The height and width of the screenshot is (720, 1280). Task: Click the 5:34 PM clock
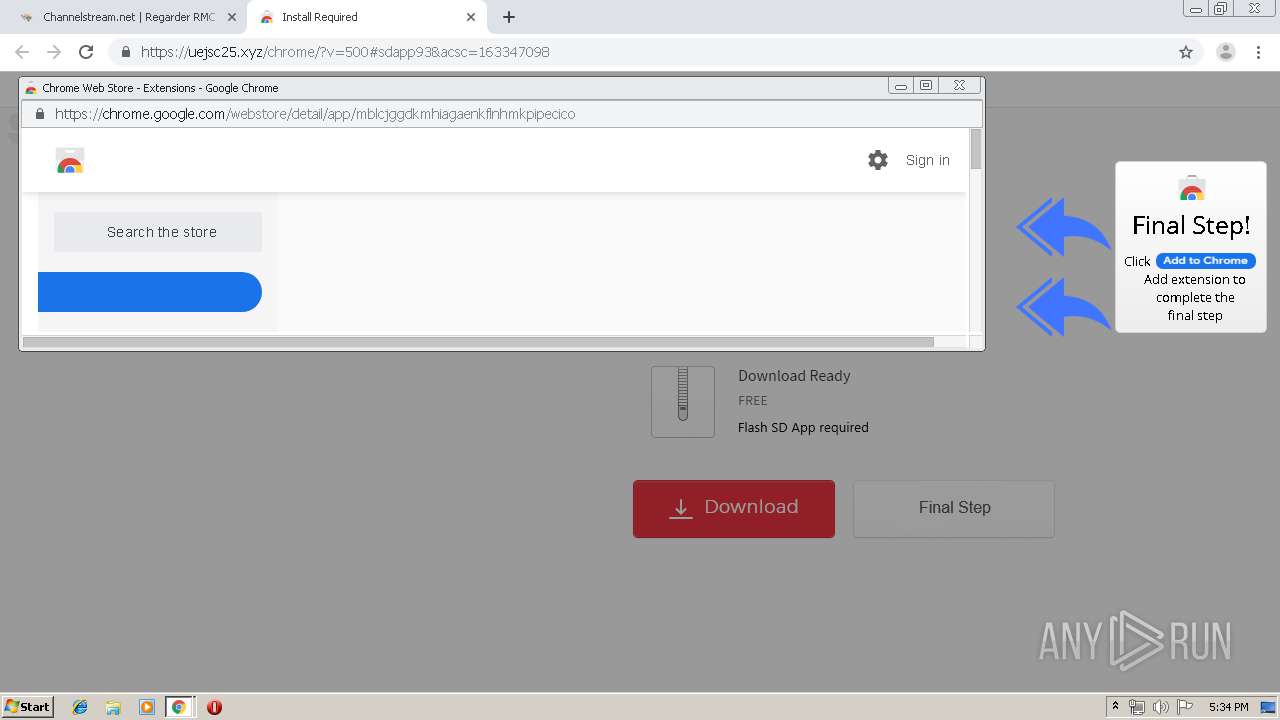pos(1228,707)
